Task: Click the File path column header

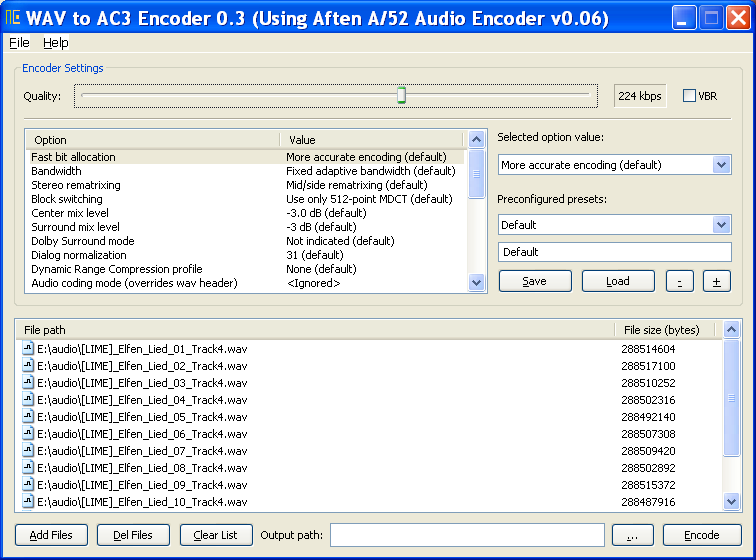Action: click(x=315, y=330)
